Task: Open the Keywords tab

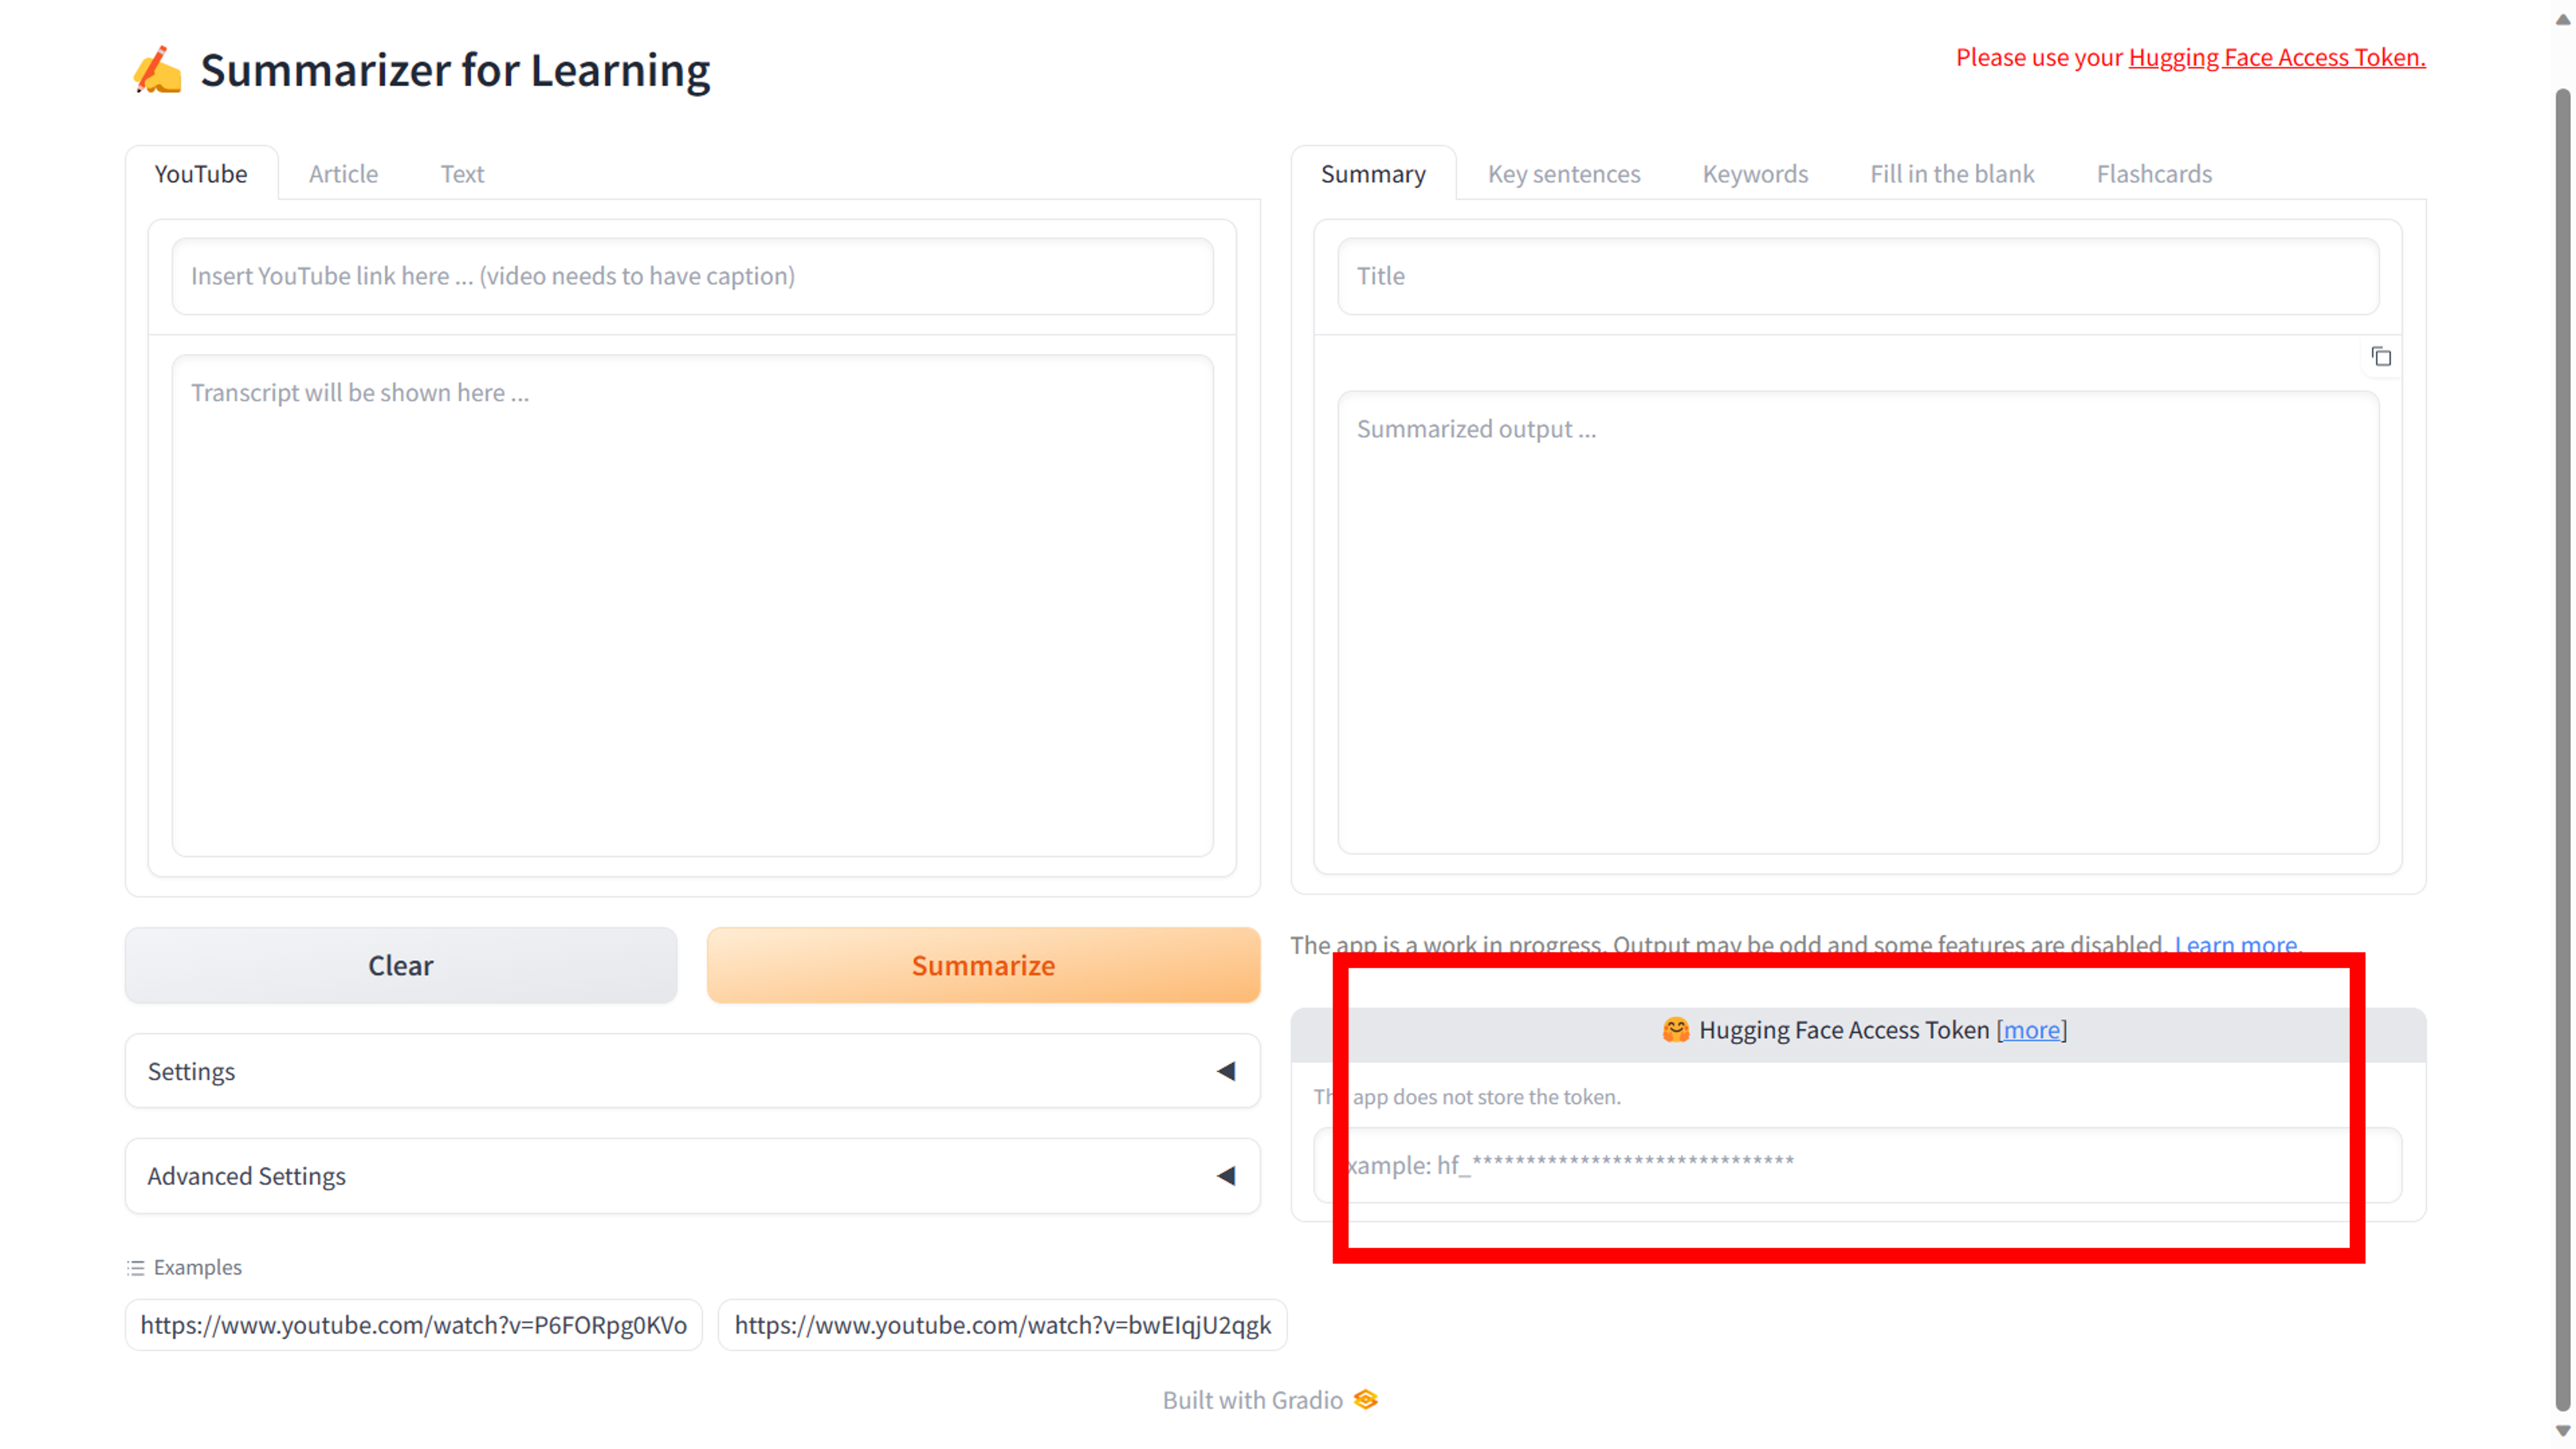Action: point(1755,174)
